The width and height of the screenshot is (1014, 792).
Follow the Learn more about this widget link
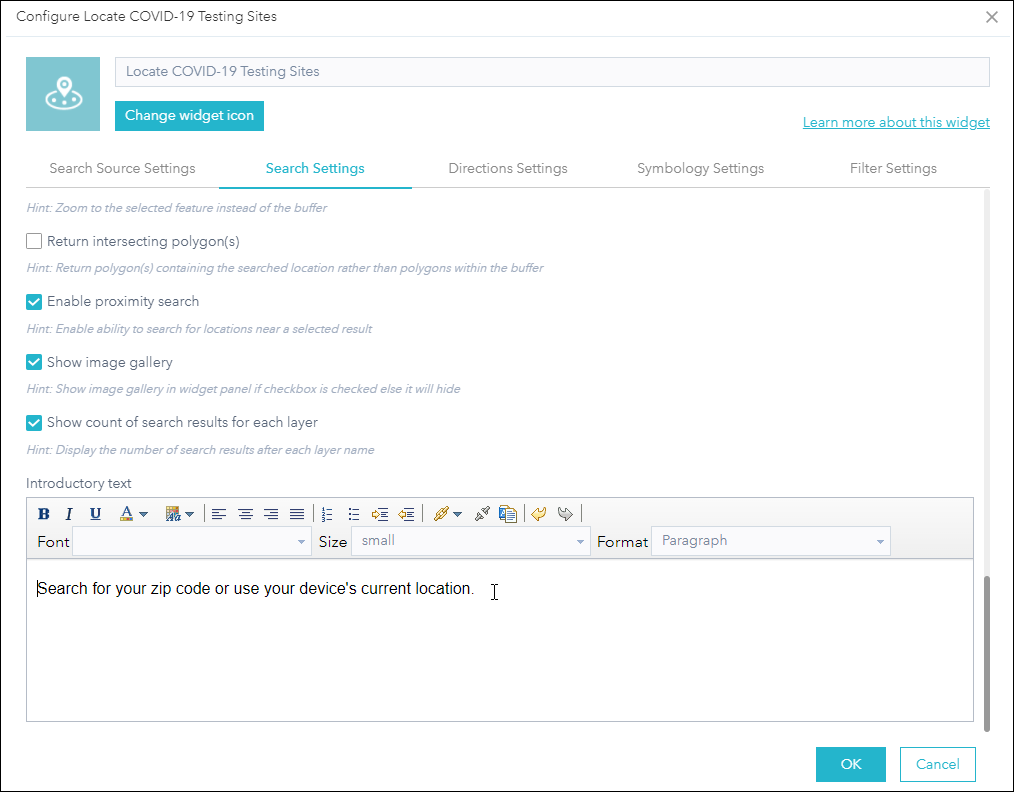coord(896,121)
